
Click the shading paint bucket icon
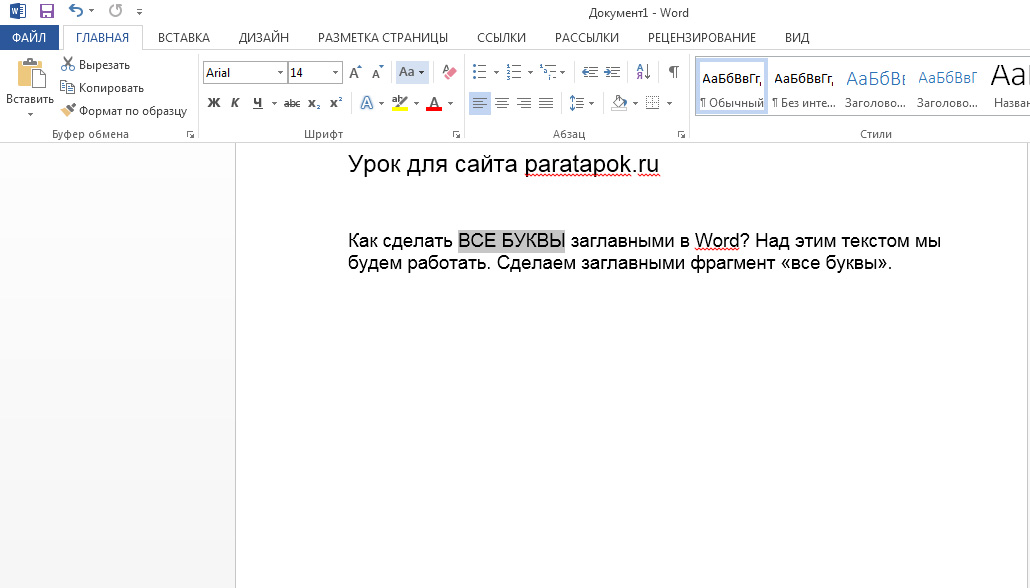tap(619, 102)
